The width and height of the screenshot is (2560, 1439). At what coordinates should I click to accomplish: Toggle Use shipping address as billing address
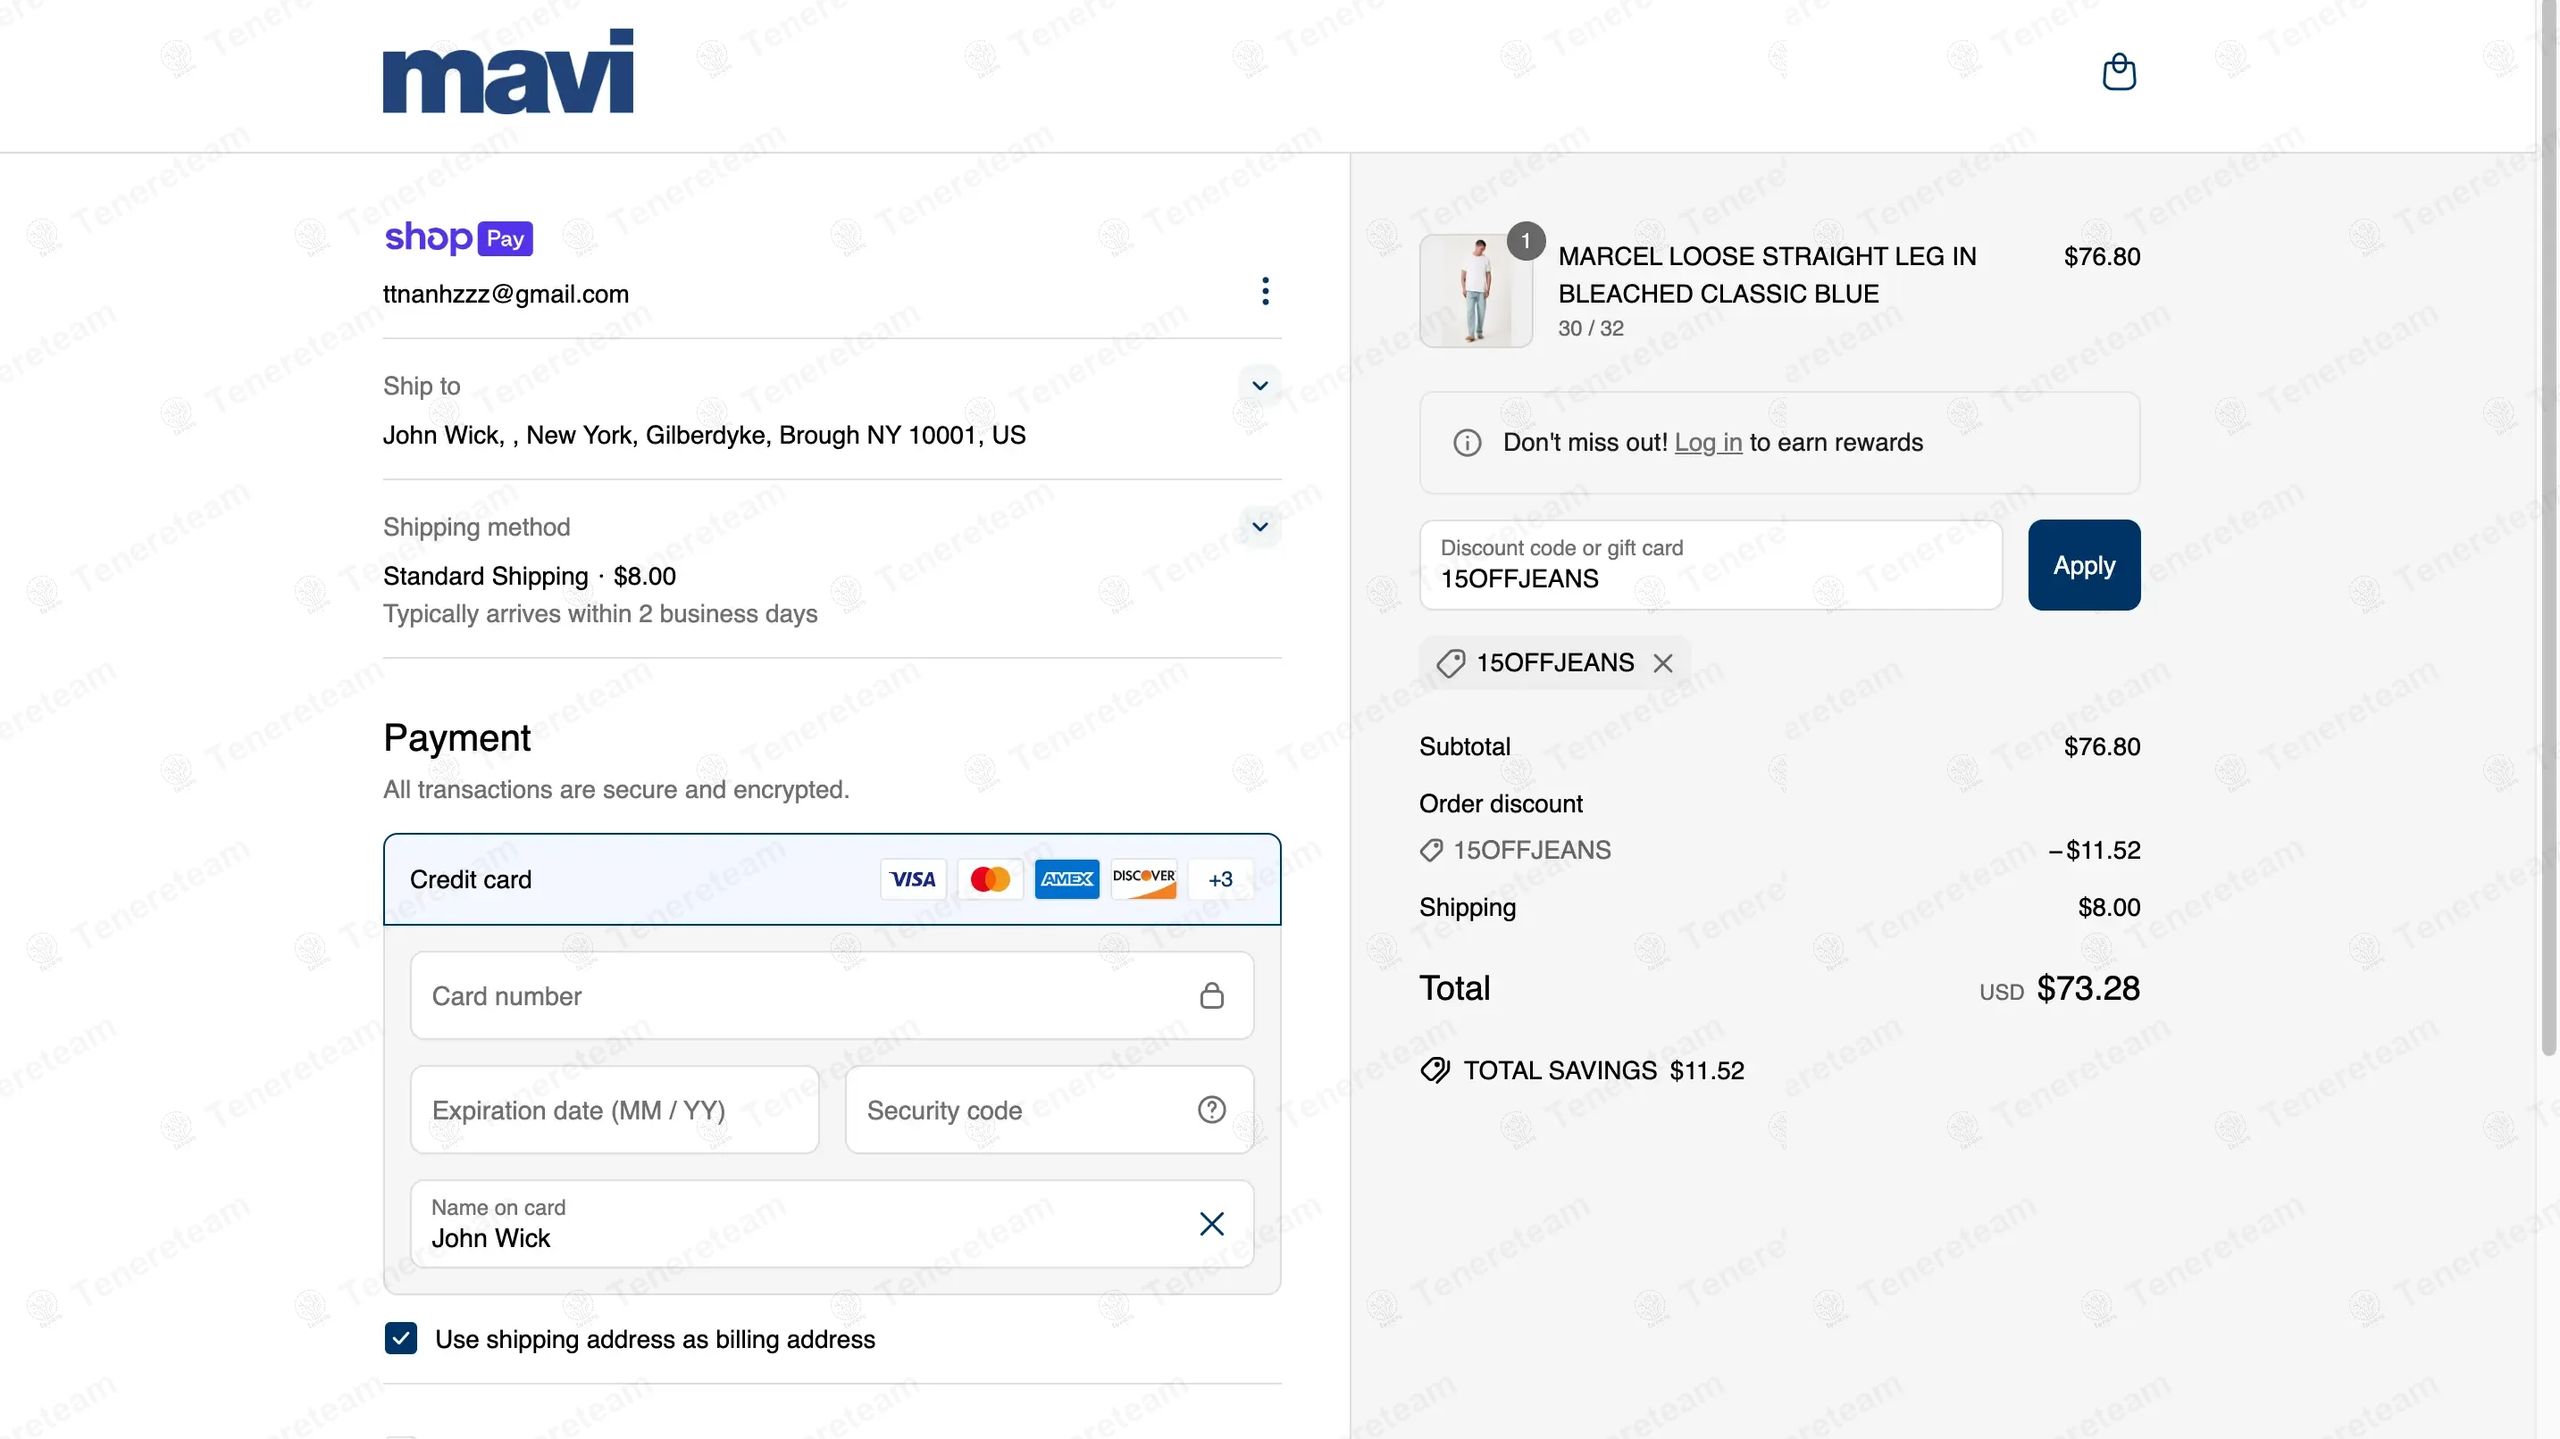[401, 1338]
